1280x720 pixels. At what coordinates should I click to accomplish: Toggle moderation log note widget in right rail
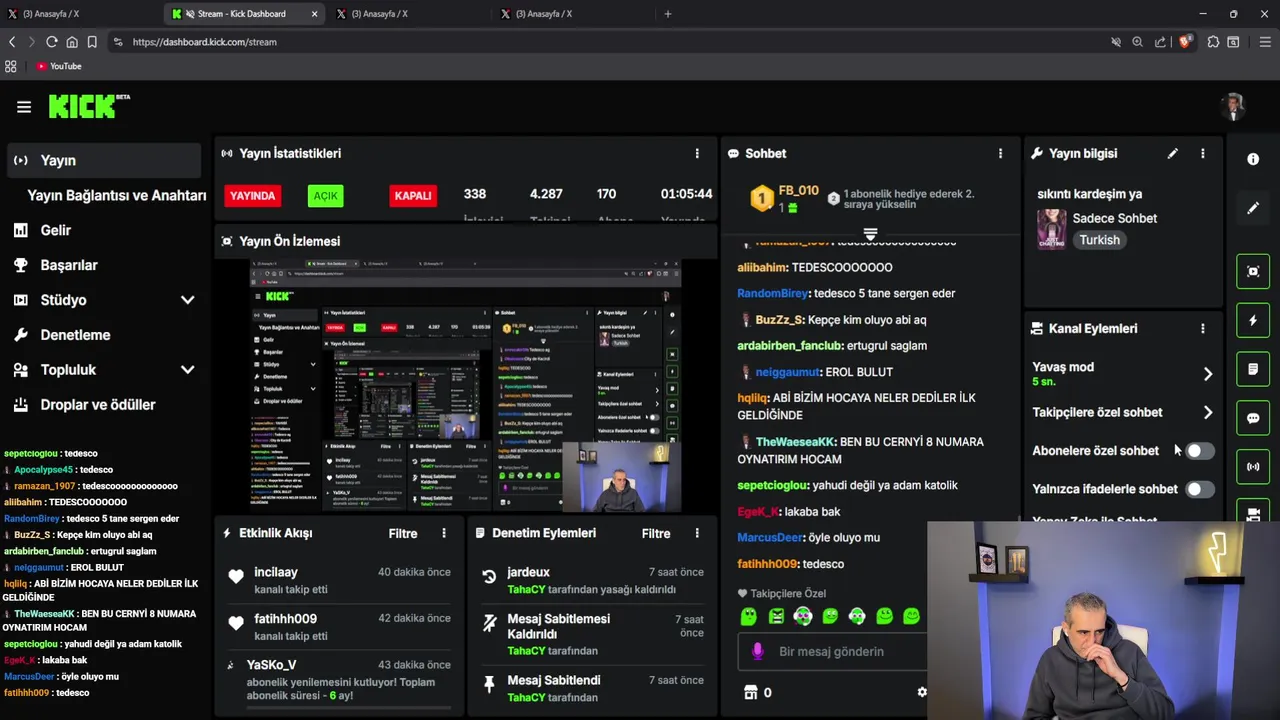coord(1253,369)
